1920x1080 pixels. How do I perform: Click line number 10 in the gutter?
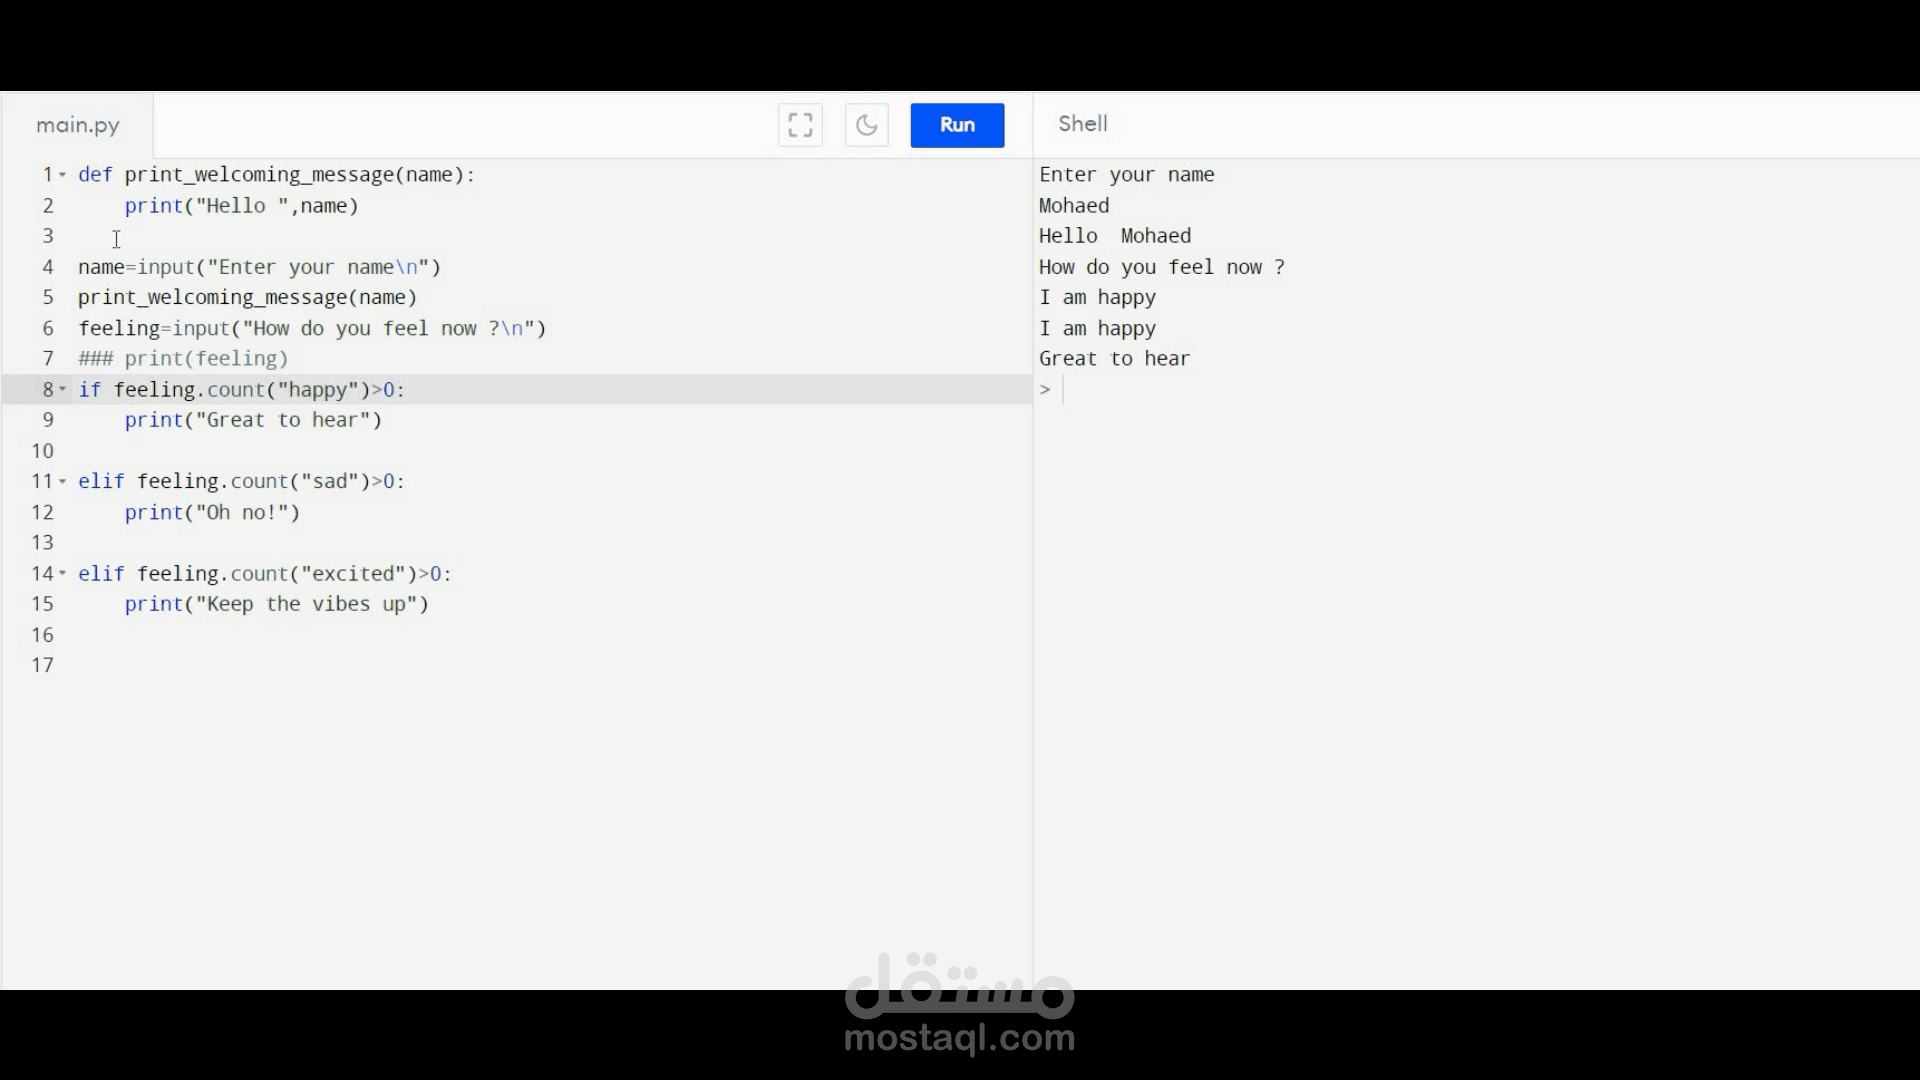coord(42,451)
